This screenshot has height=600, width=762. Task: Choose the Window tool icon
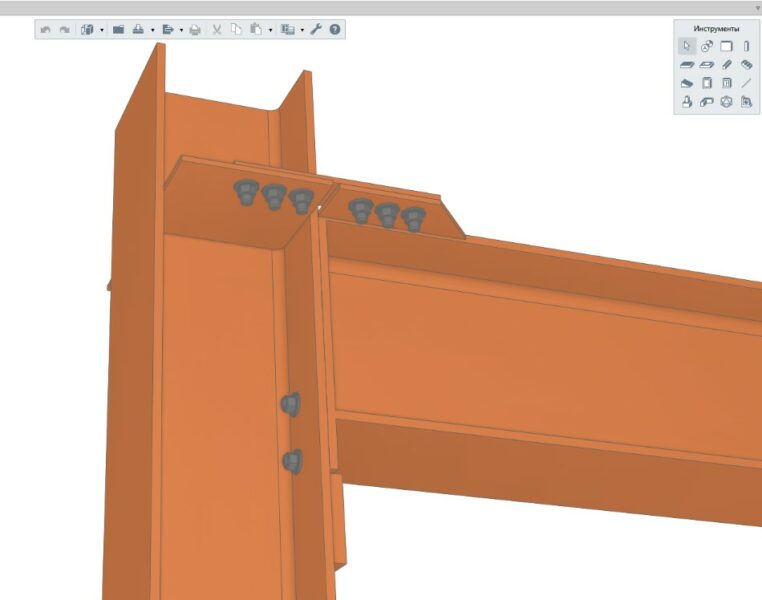pos(727,83)
